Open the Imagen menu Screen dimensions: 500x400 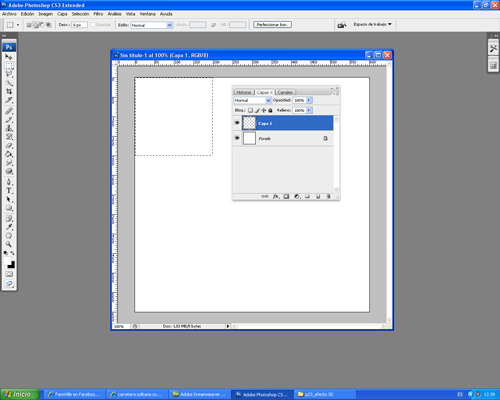click(x=46, y=14)
